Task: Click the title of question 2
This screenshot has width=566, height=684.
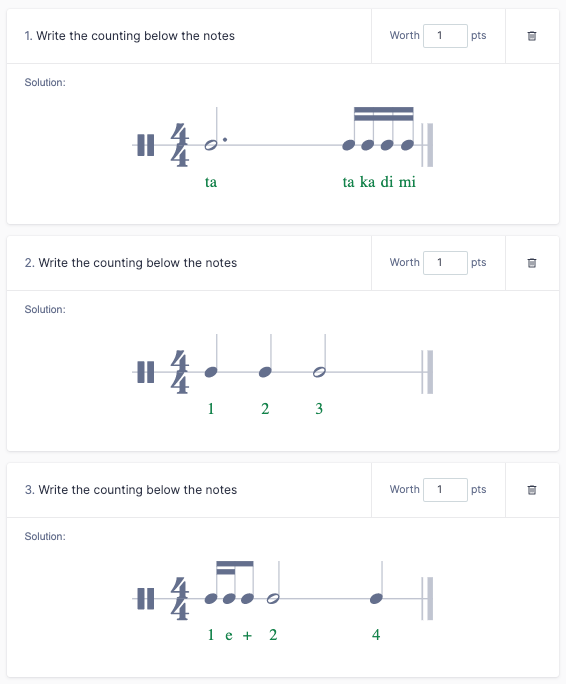Action: tap(130, 263)
